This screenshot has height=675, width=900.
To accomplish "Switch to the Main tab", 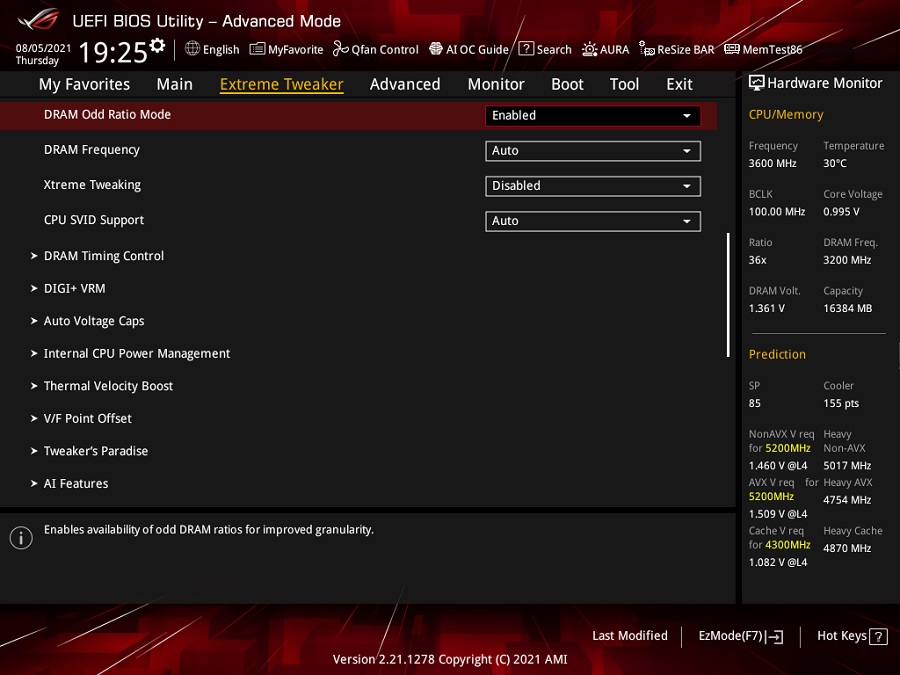I will pyautogui.click(x=174, y=84).
